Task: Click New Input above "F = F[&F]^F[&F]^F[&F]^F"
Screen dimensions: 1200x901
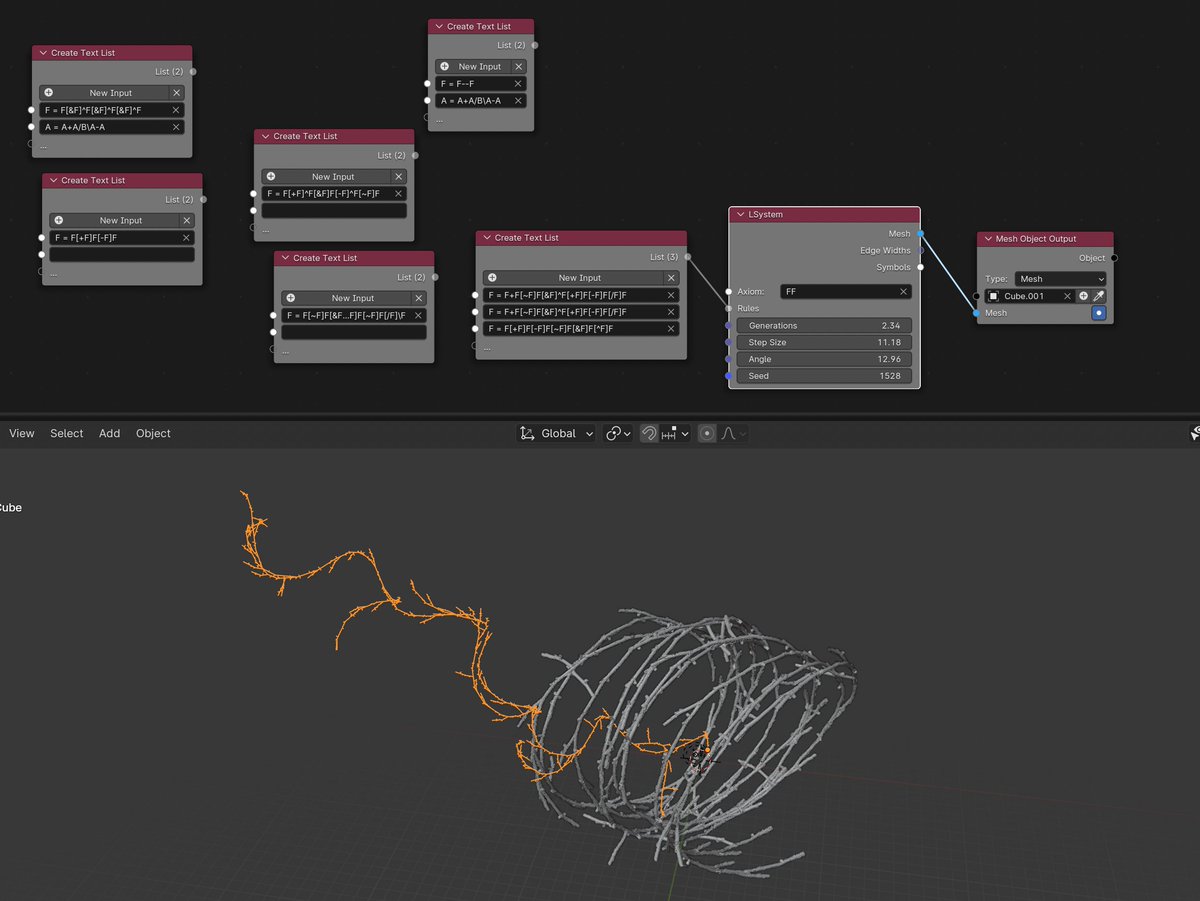Action: [x=102, y=93]
